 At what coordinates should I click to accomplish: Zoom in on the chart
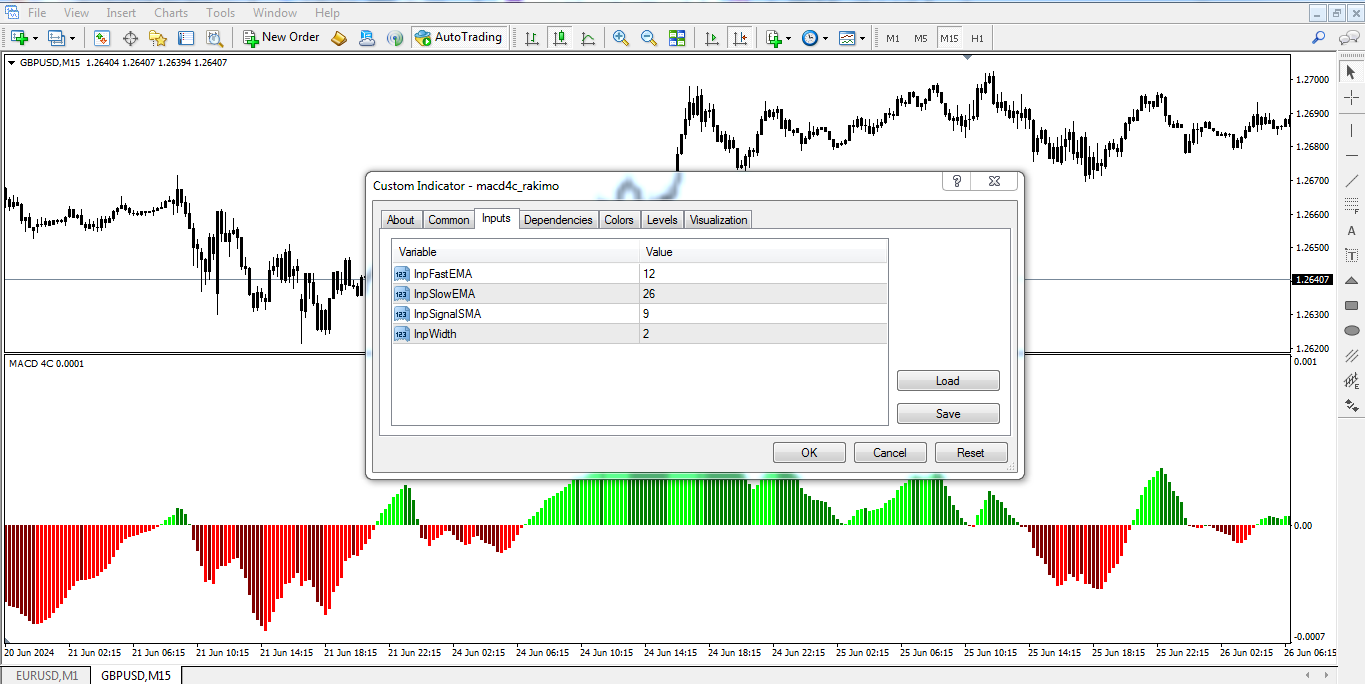click(x=621, y=37)
